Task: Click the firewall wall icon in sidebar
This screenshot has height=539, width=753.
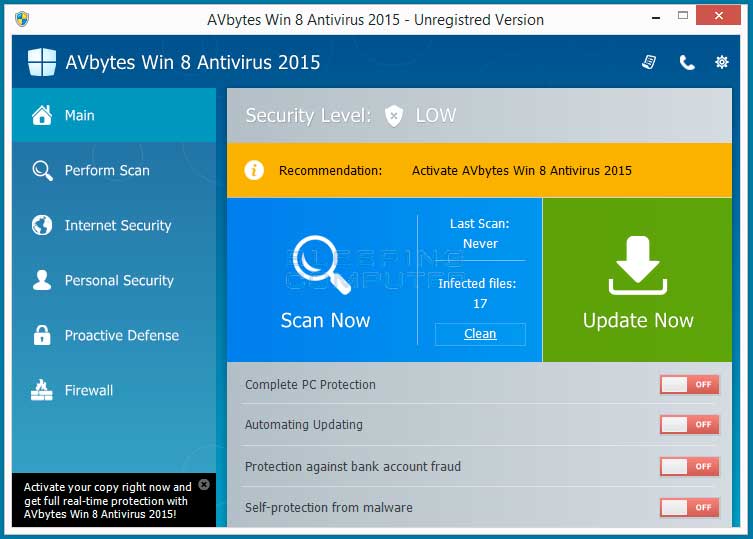Action: [42, 390]
